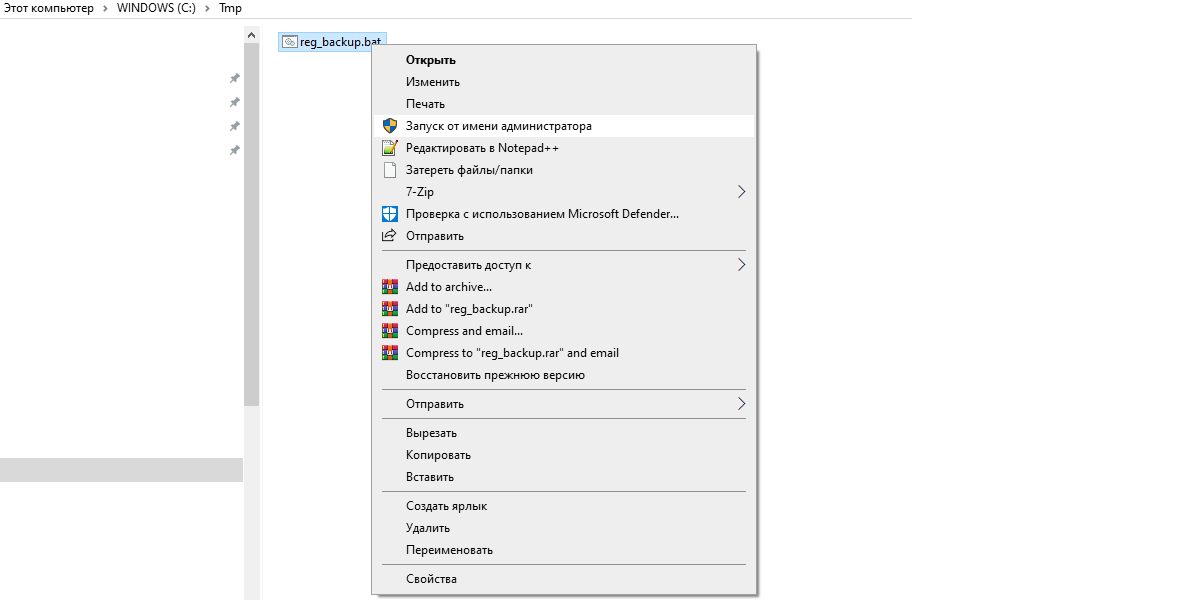The width and height of the screenshot is (1200, 600).
Task: Click the WinRAR icon for Add to archive
Action: pos(390,287)
